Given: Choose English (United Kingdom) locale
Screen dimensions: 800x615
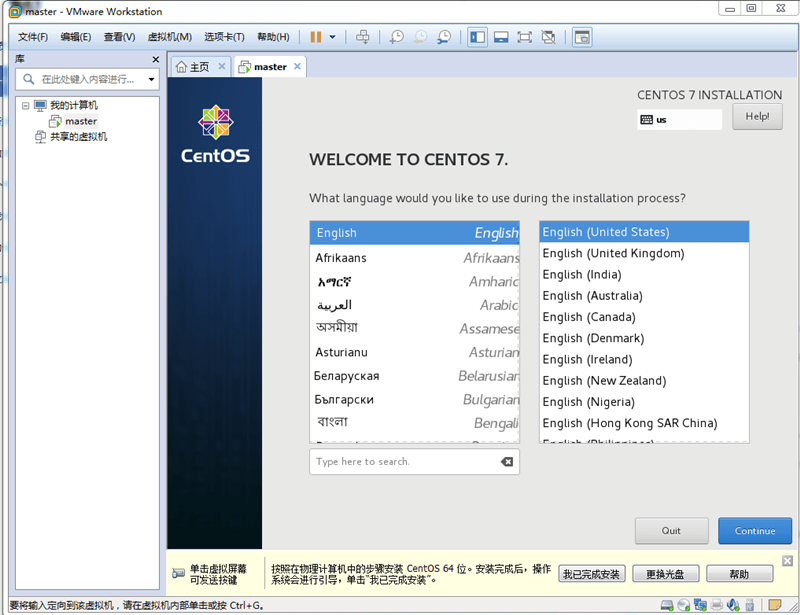Looking at the screenshot, I should 644,253.
